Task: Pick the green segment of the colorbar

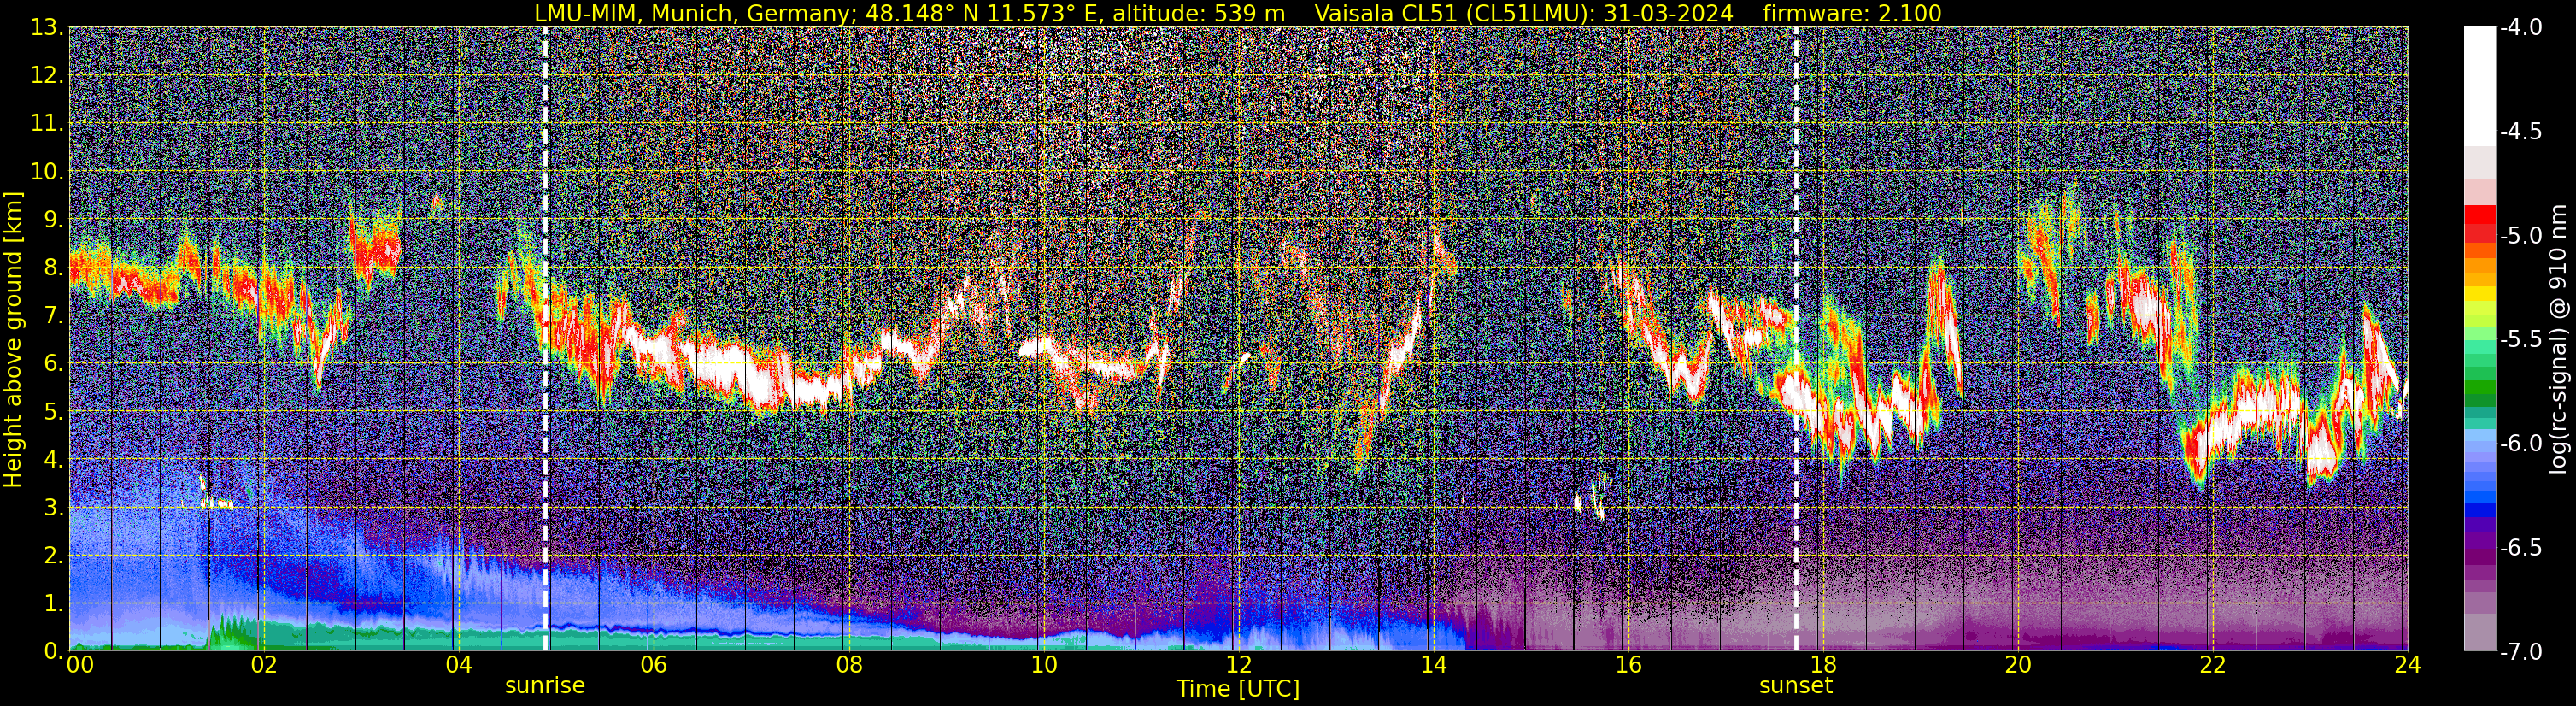Action: [x=2479, y=388]
